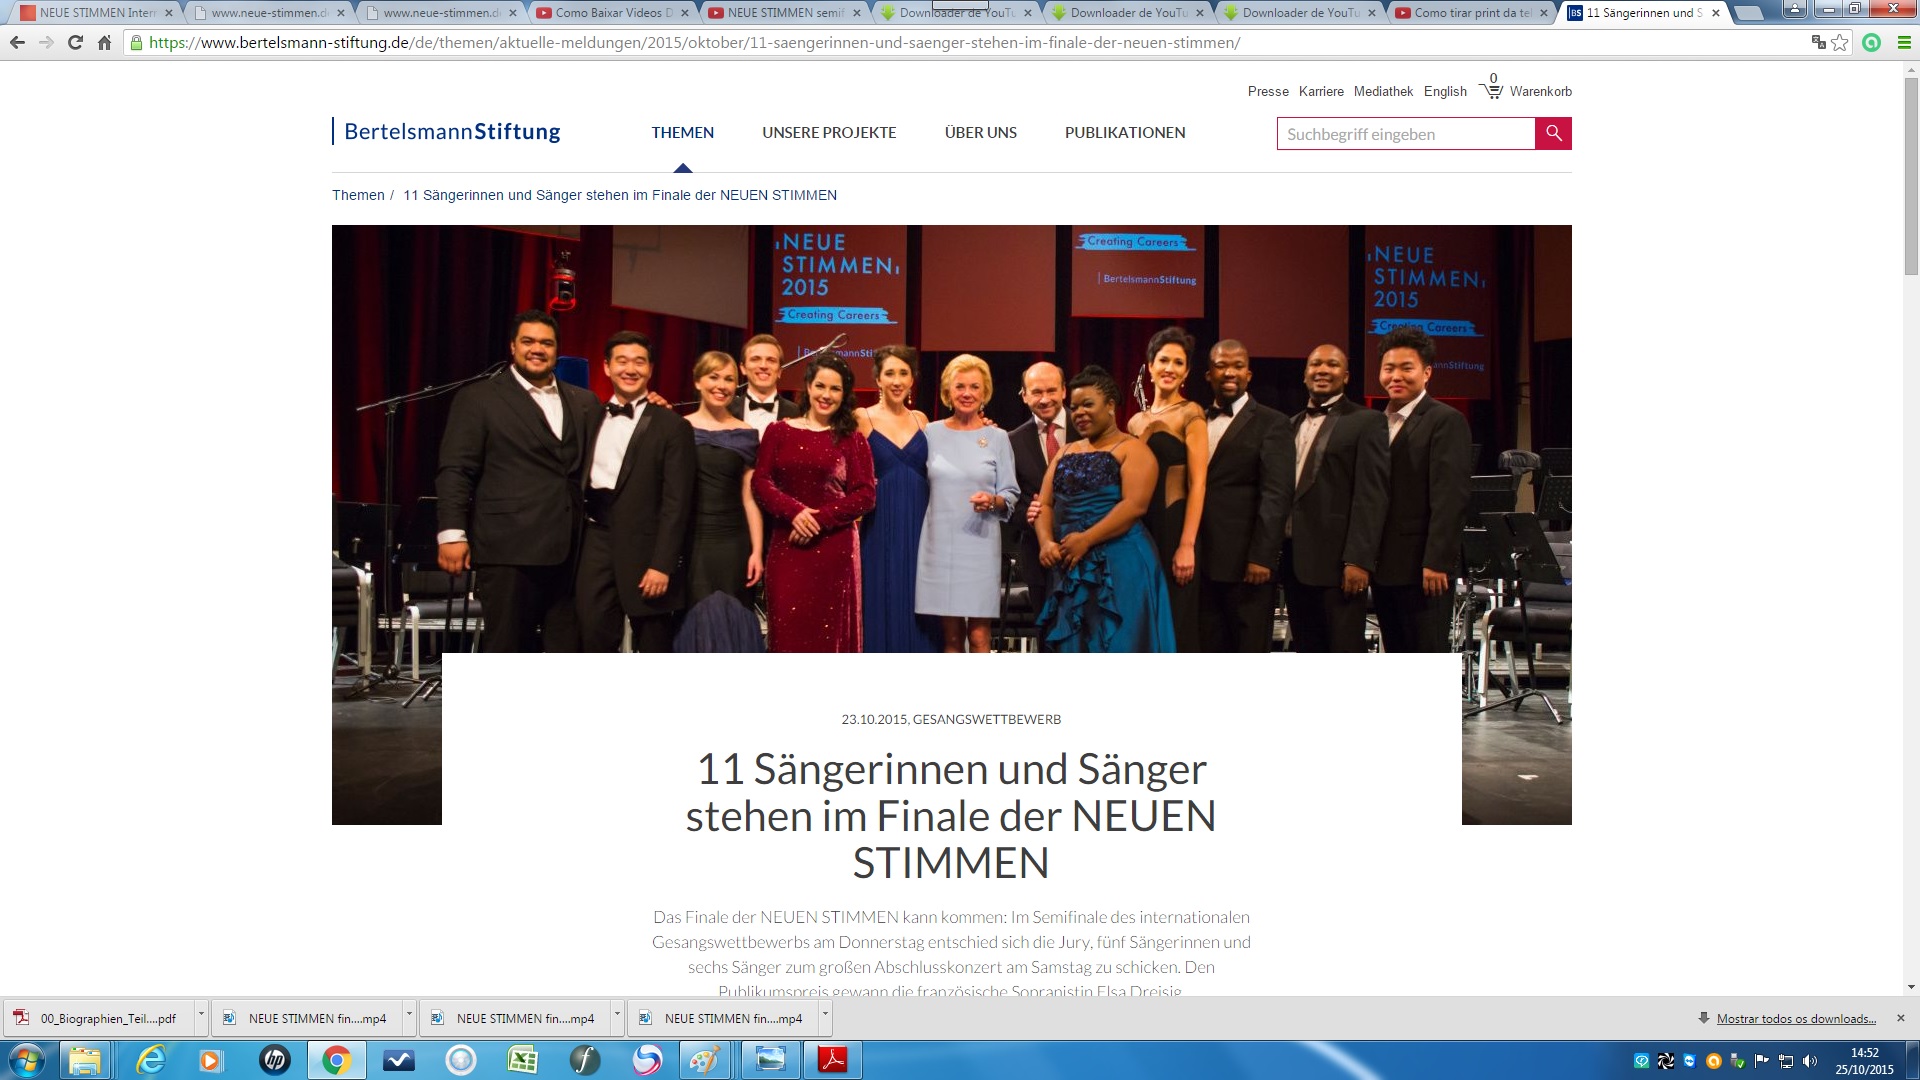Viewport: 1920px width, 1080px height.
Task: Close the NEUE STIMMEN semif tab
Action: (x=857, y=13)
